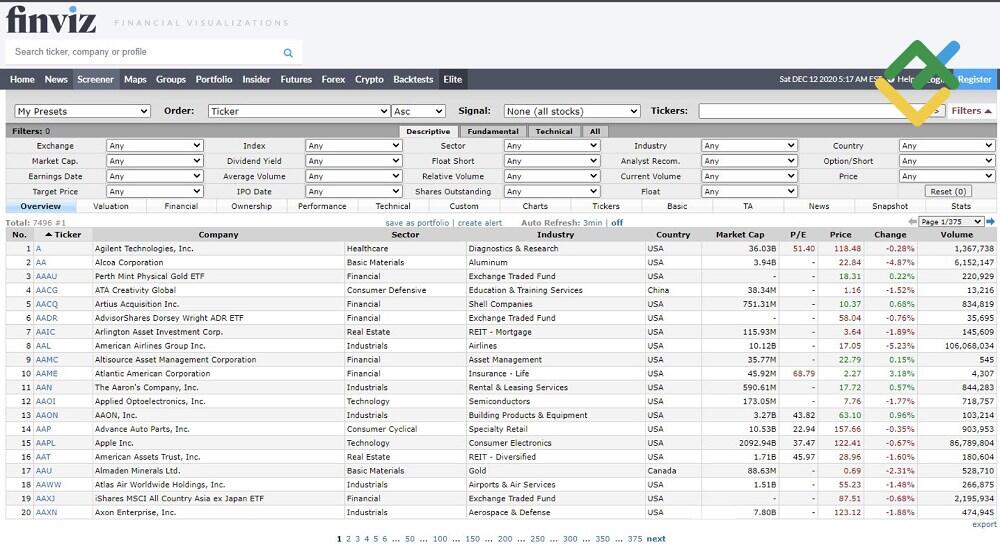Open the My Presets dropdown
The width and height of the screenshot is (1000, 552).
coord(82,111)
